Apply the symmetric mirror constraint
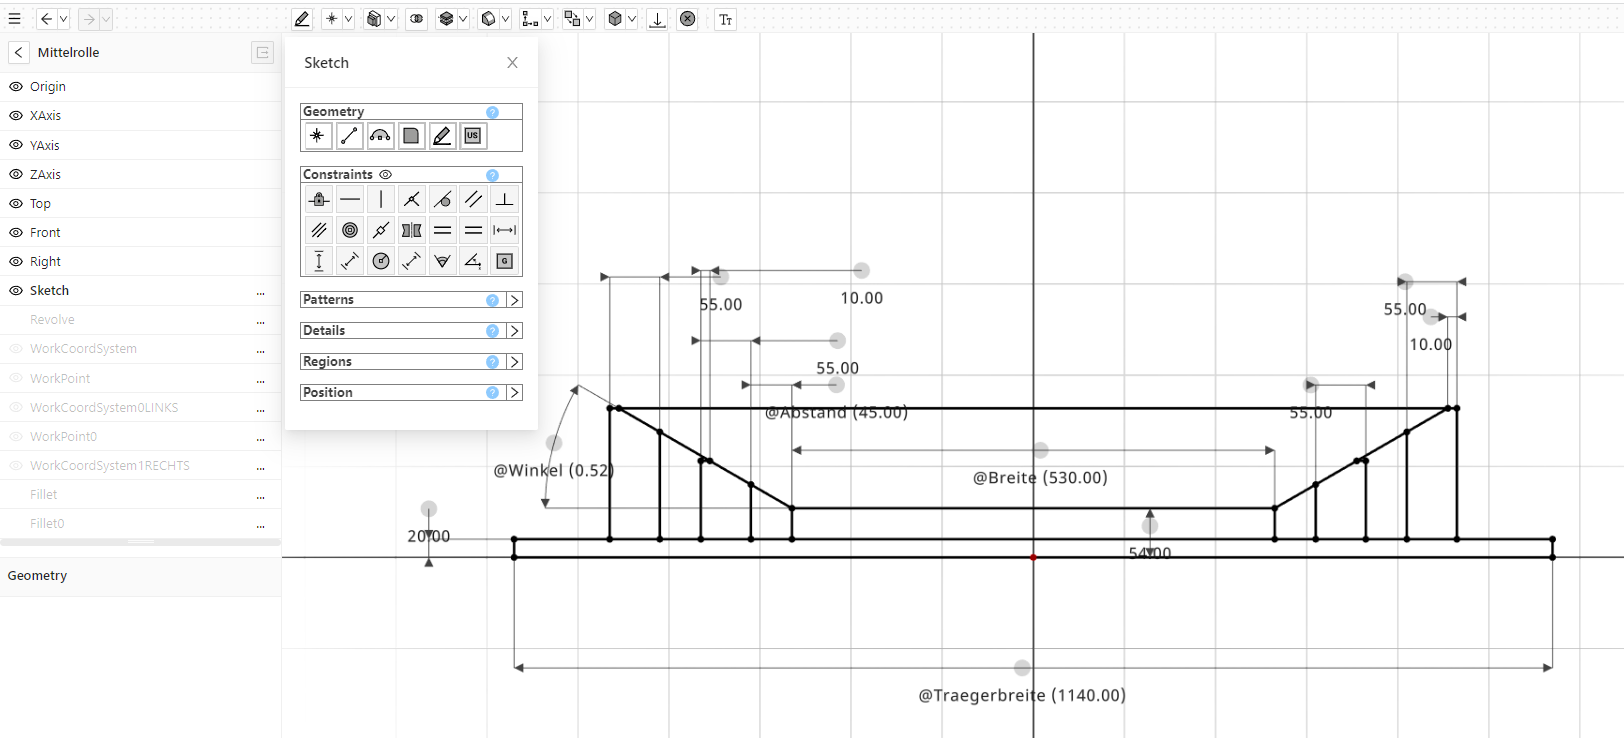 coord(412,230)
